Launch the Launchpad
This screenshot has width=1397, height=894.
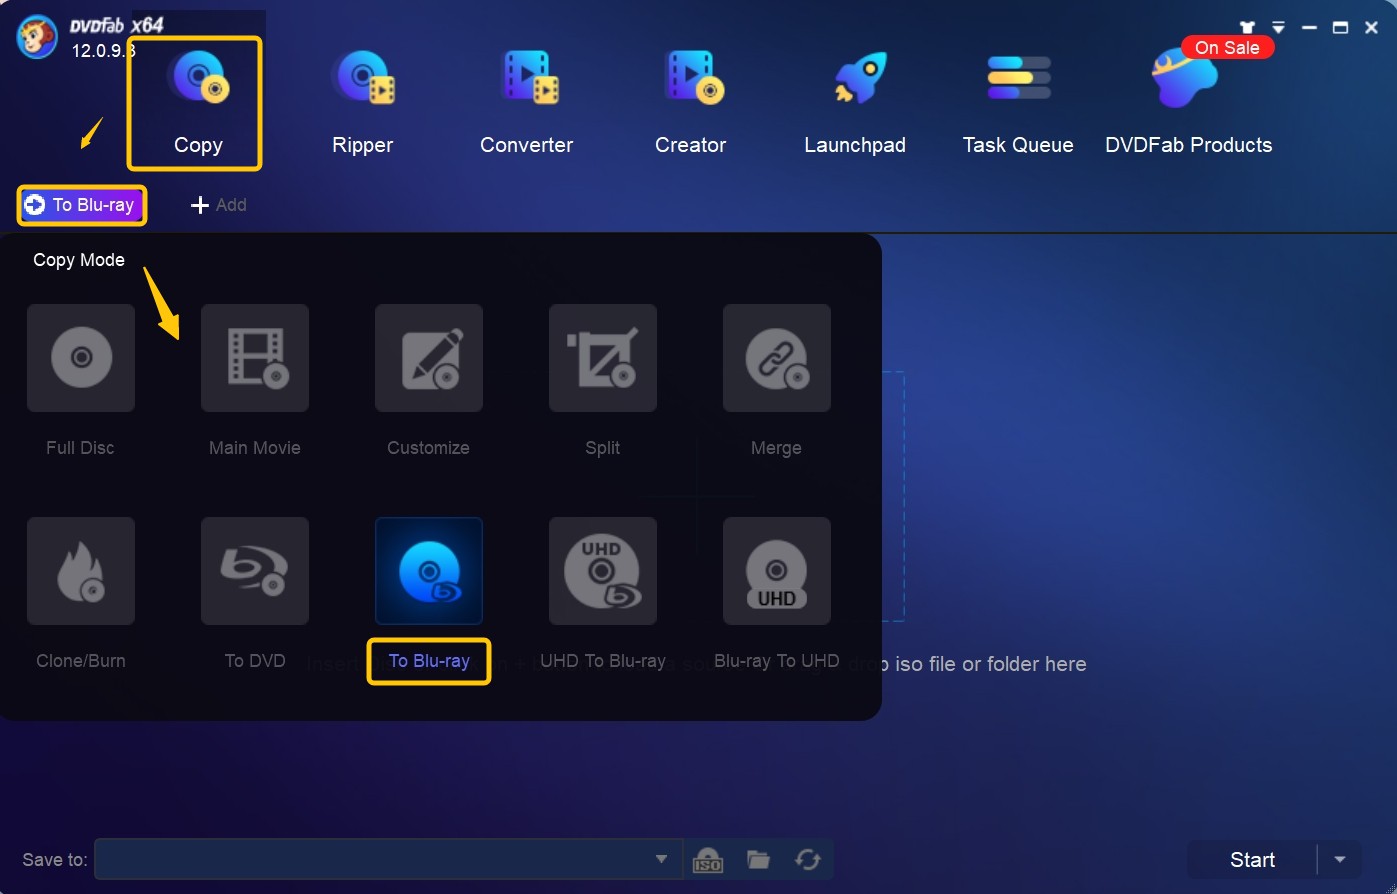855,95
